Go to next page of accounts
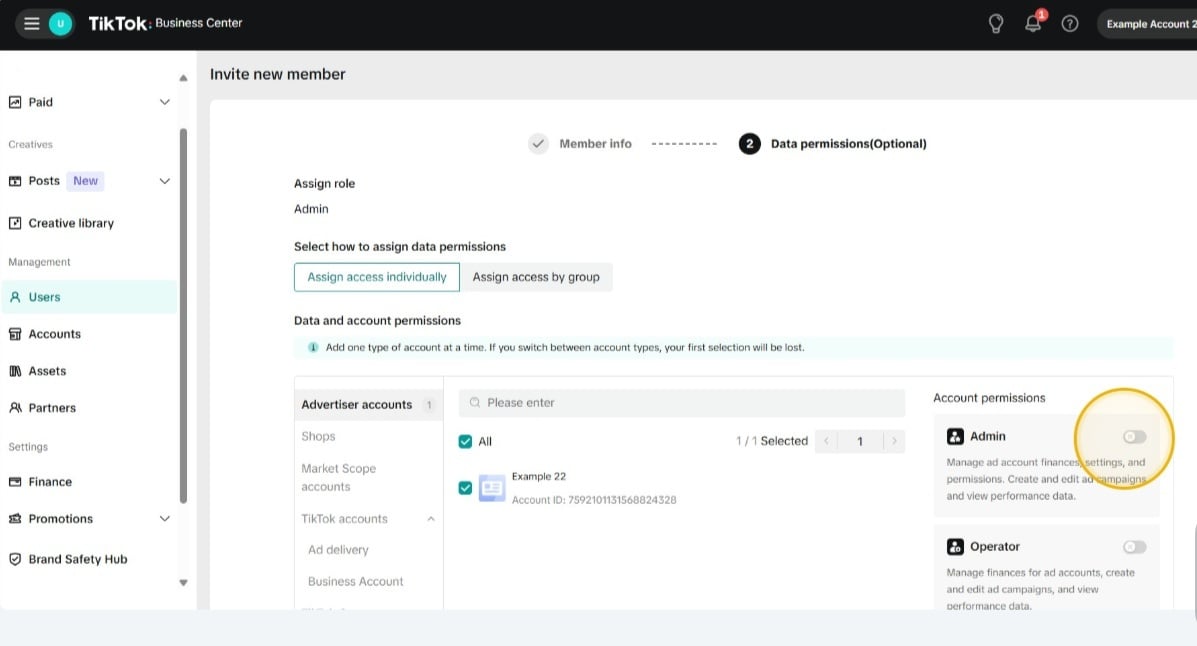The width and height of the screenshot is (1197, 646). click(x=894, y=441)
